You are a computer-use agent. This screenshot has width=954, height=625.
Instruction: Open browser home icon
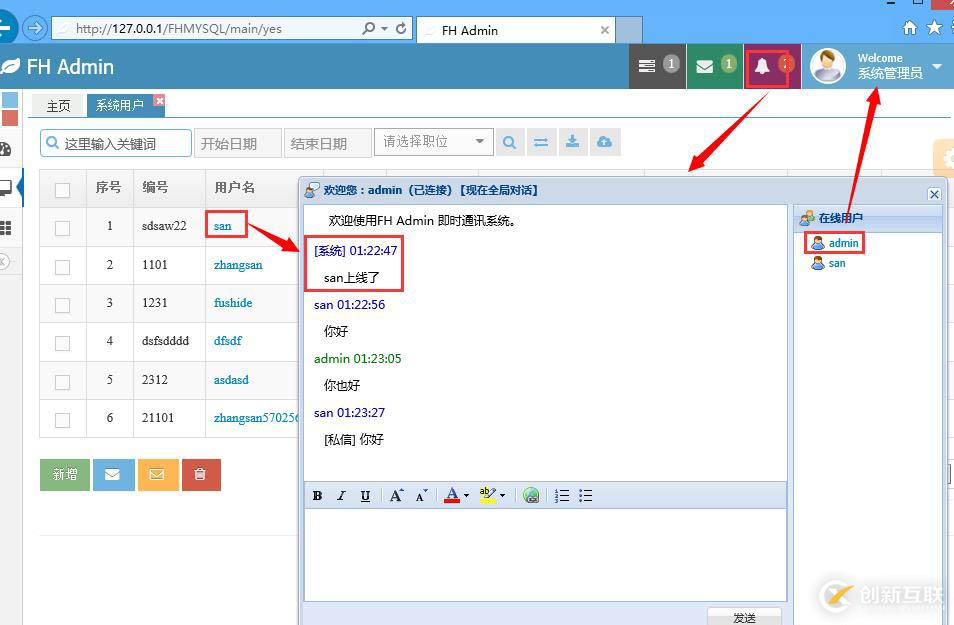pos(910,28)
